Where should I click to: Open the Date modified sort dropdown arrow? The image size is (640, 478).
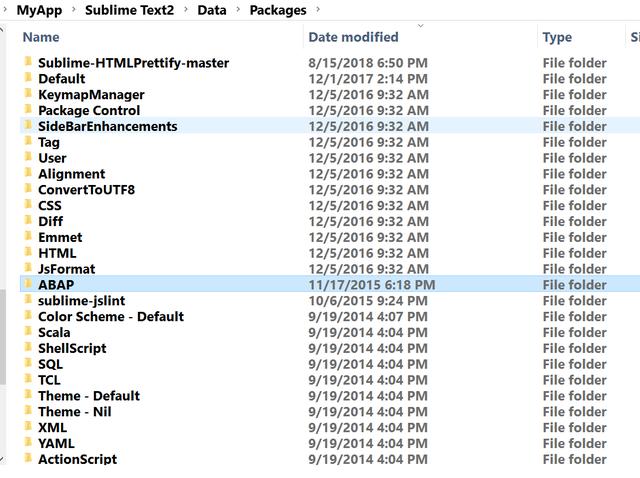point(420,26)
